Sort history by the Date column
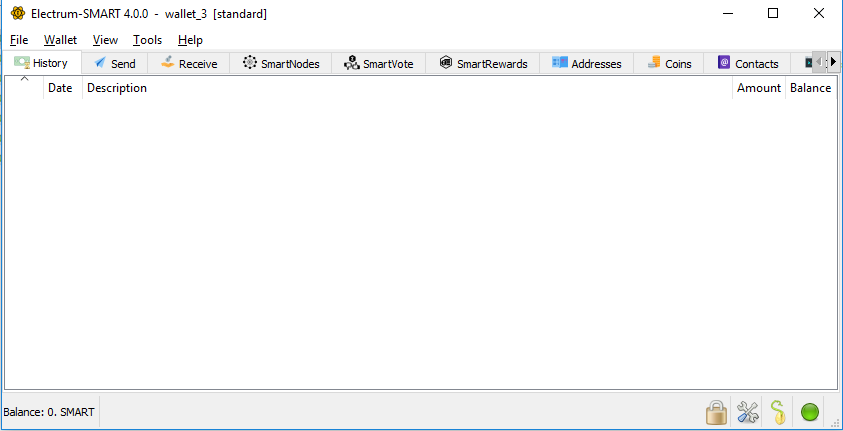The width and height of the screenshot is (843, 431). click(62, 88)
